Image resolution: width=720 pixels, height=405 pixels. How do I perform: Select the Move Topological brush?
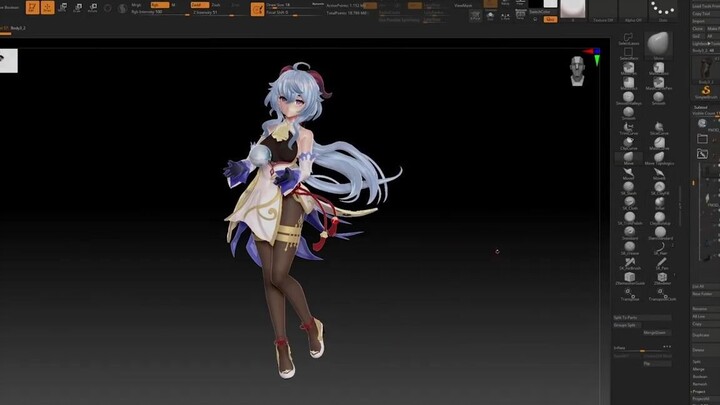(x=659, y=158)
